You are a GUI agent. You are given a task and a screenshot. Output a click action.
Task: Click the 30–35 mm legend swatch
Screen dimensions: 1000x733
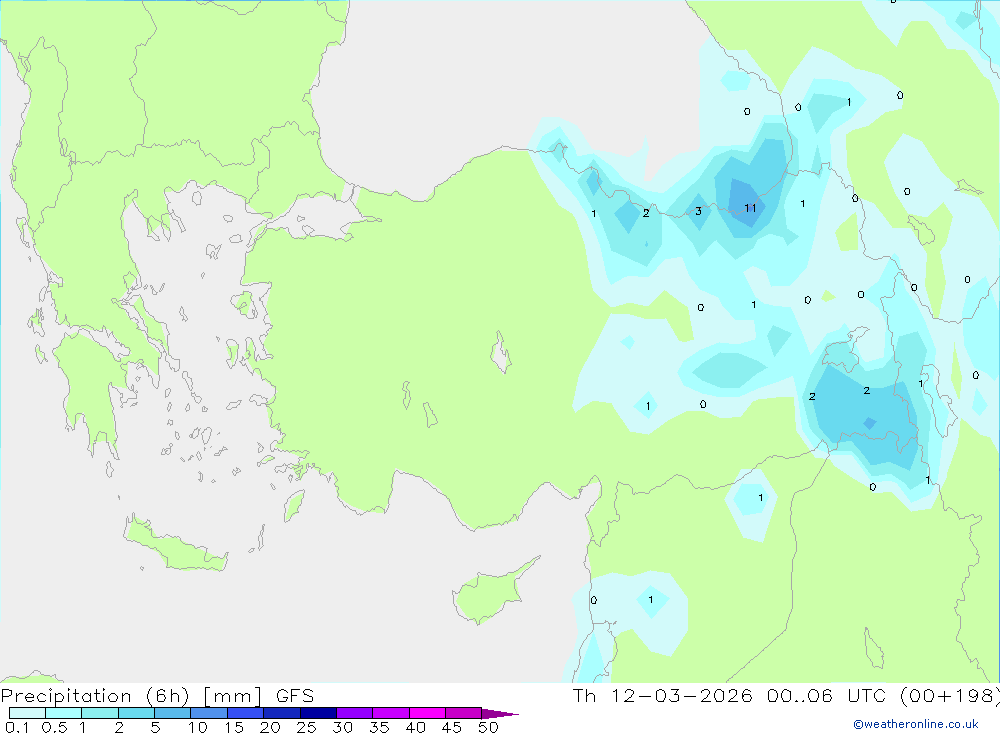[354, 713]
